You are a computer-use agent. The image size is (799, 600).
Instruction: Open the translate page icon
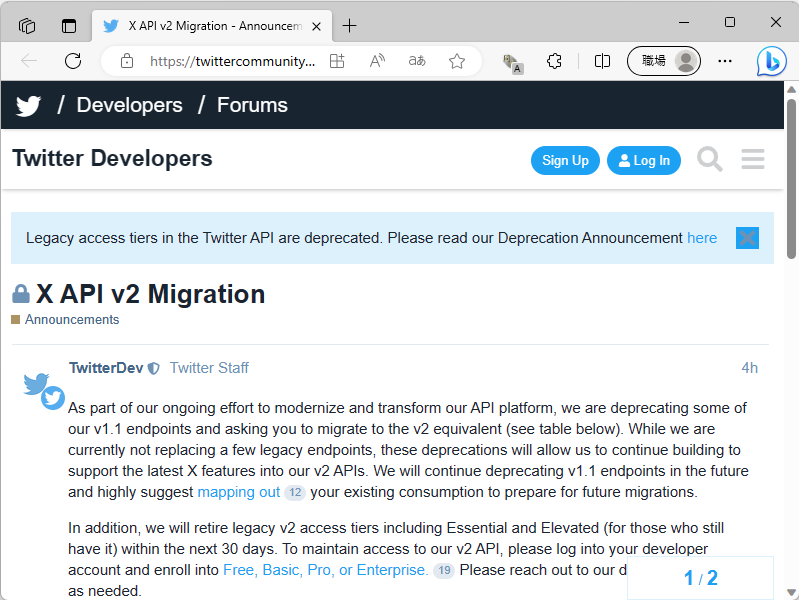pos(417,61)
